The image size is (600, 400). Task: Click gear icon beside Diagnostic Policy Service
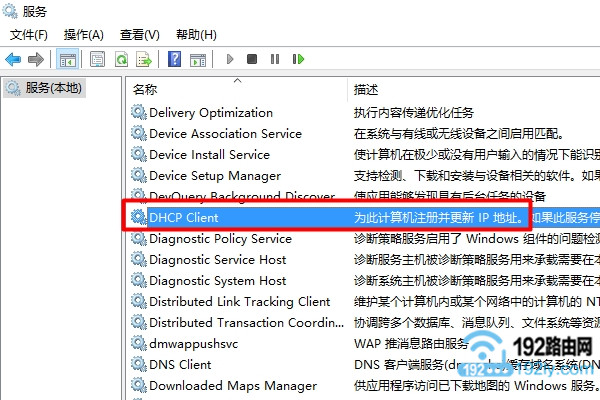point(139,238)
